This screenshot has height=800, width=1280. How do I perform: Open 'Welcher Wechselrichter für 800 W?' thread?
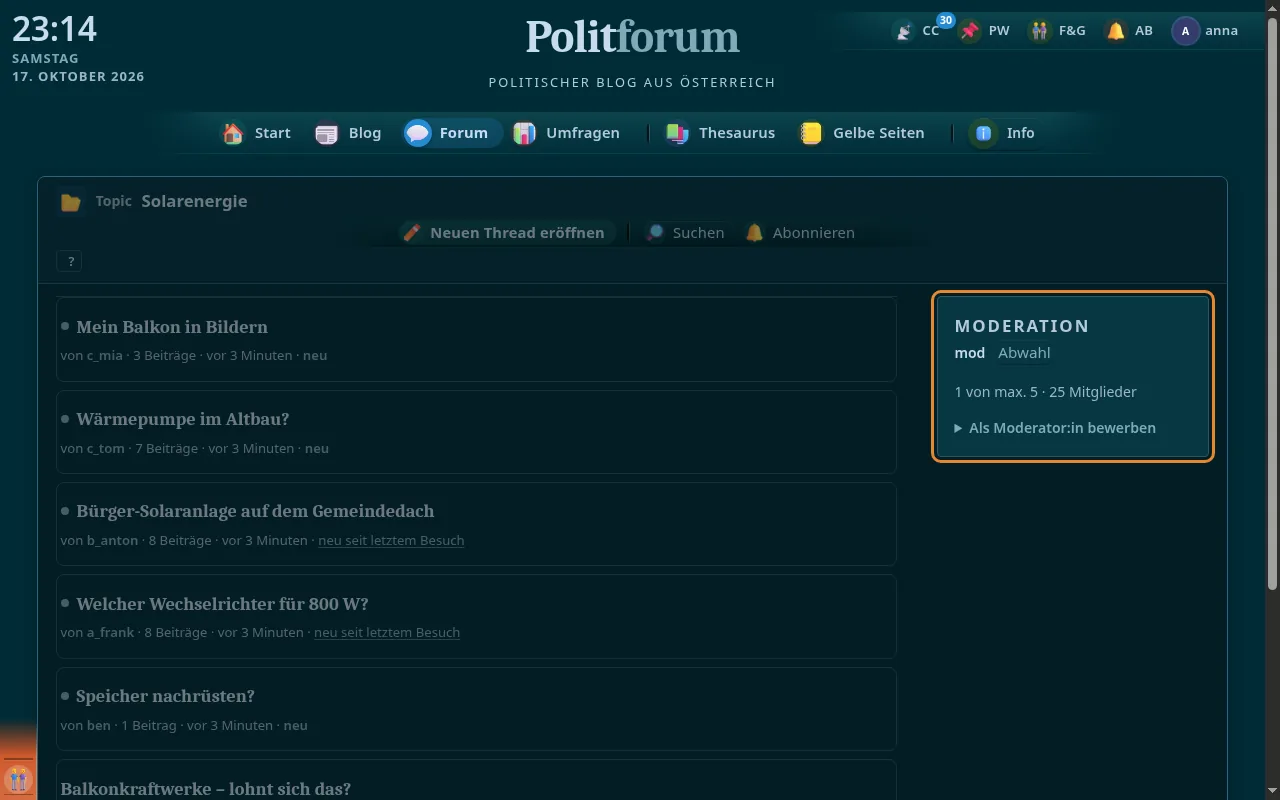tap(222, 604)
